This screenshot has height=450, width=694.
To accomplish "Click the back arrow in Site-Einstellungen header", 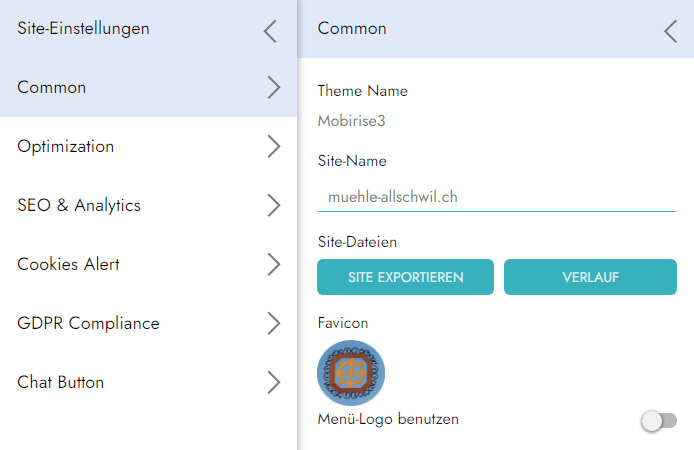I will pyautogui.click(x=270, y=30).
